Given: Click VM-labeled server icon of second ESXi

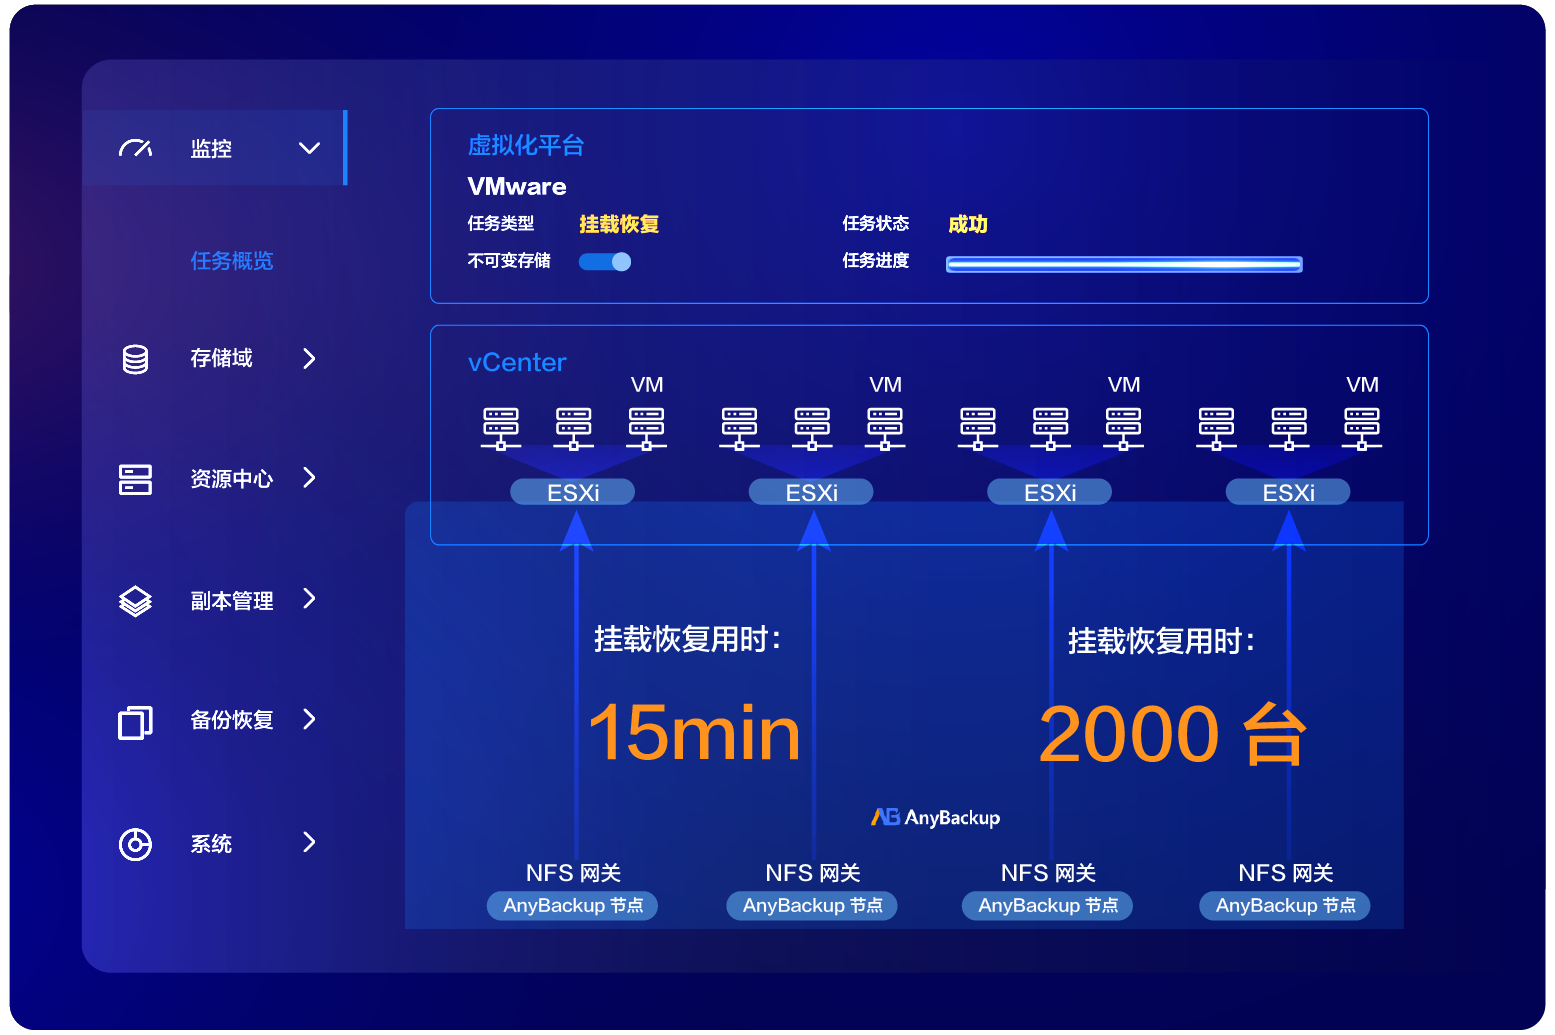Looking at the screenshot, I should click(885, 428).
